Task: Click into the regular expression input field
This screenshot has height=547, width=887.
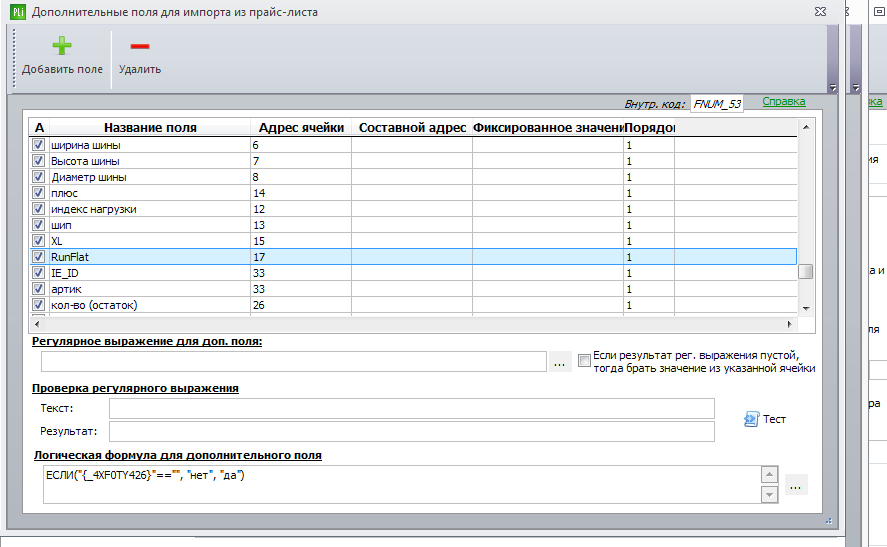Action: point(294,361)
